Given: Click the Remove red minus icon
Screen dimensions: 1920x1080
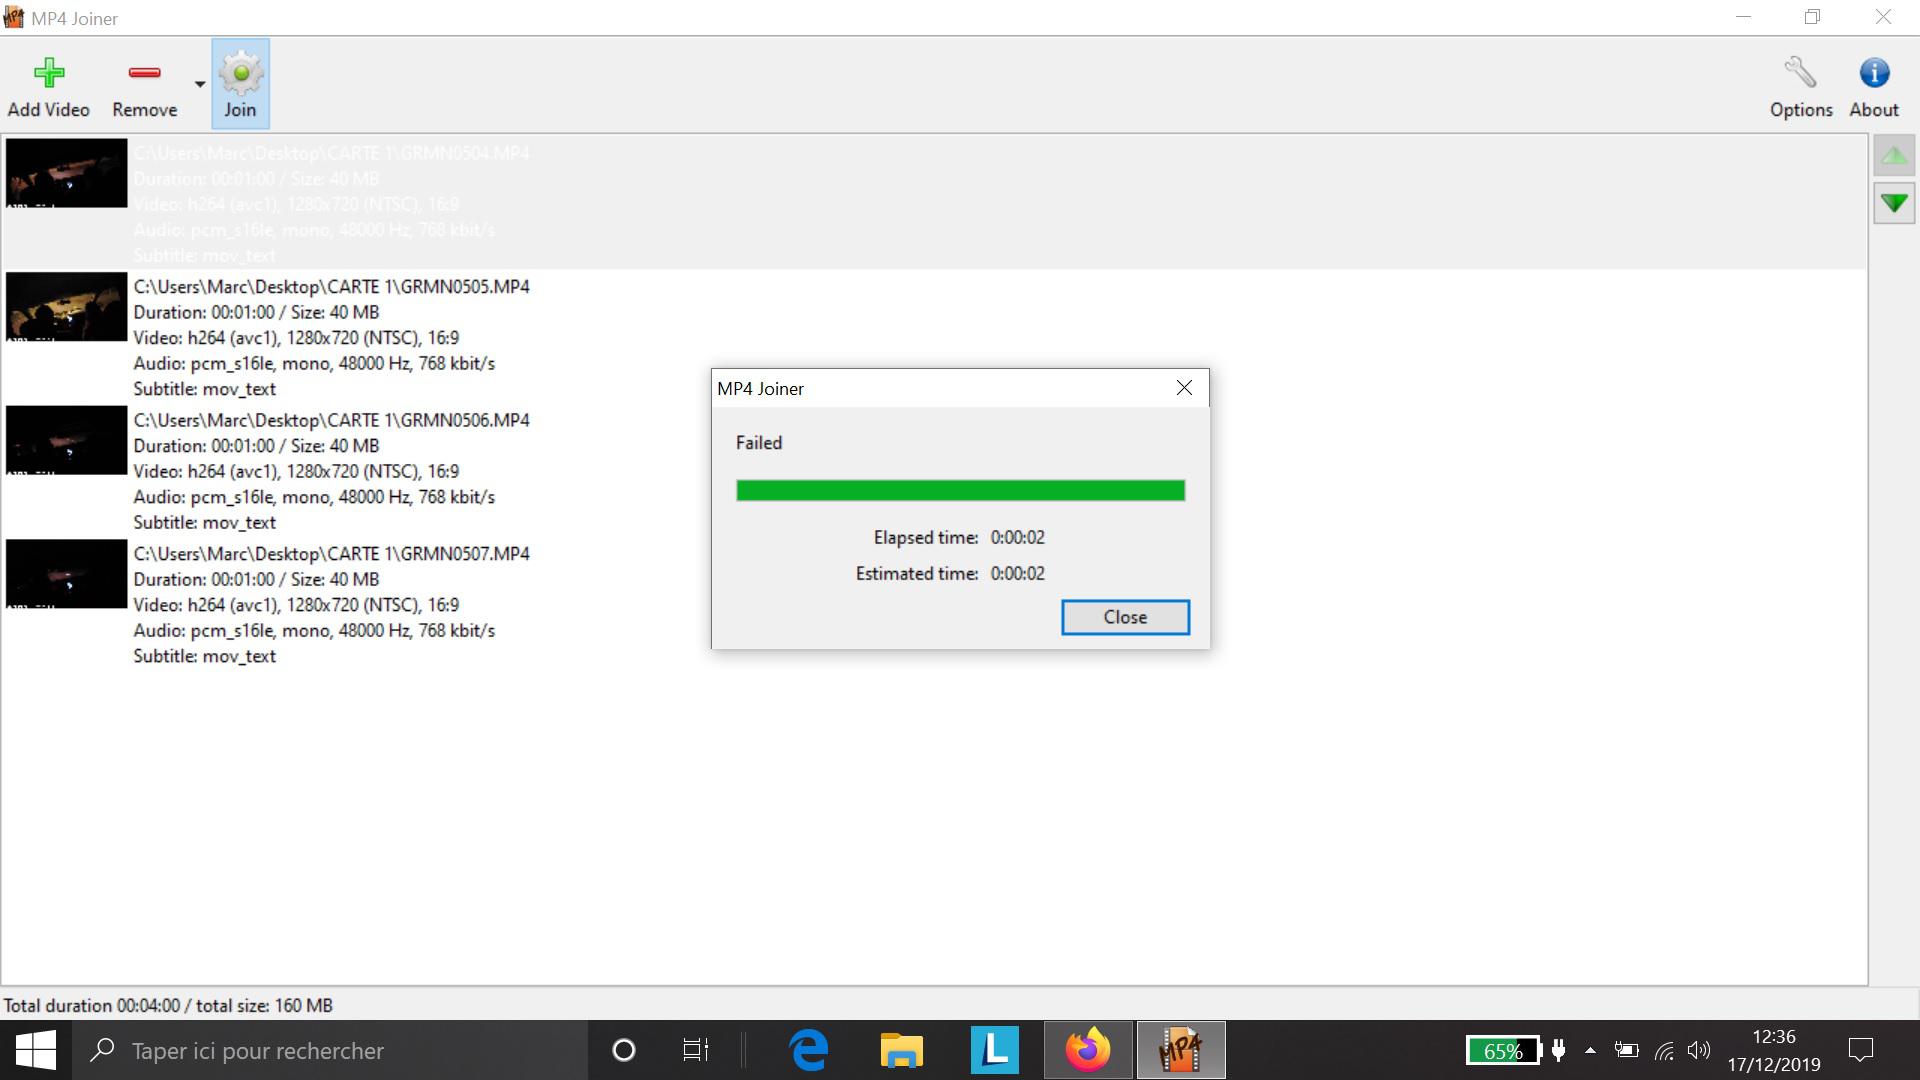Looking at the screenshot, I should [x=145, y=72].
